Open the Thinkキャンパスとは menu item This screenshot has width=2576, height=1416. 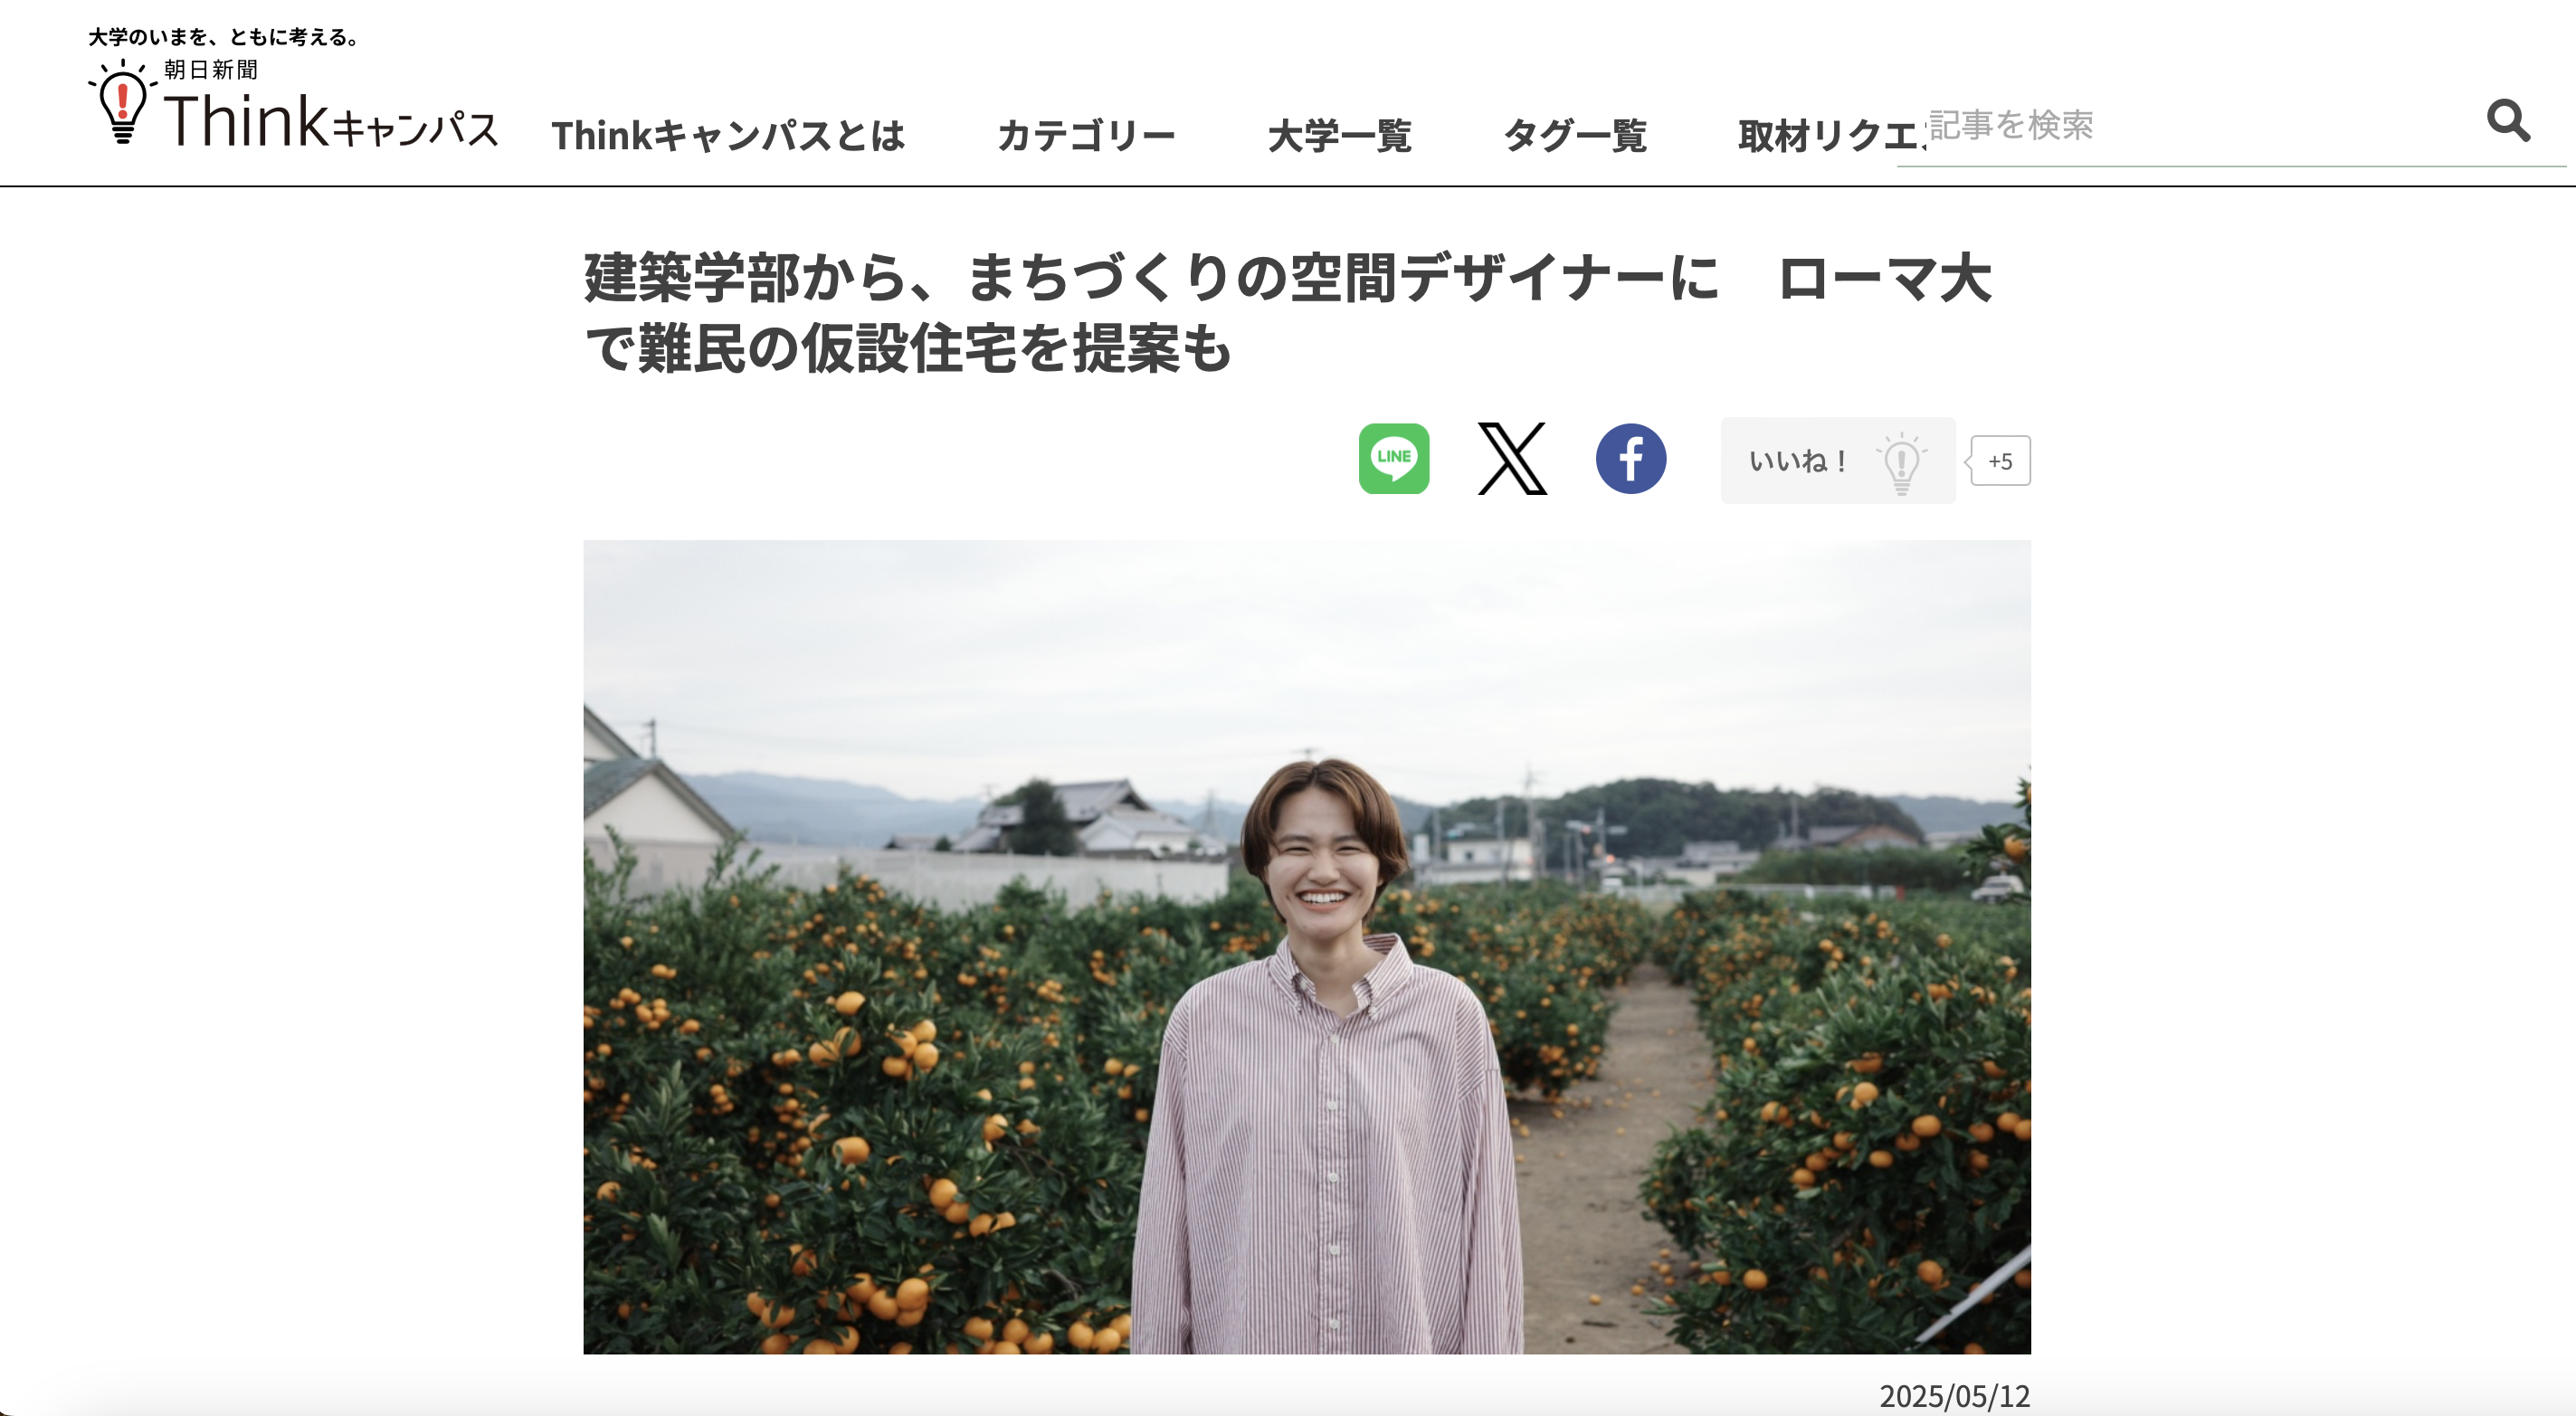(x=728, y=136)
